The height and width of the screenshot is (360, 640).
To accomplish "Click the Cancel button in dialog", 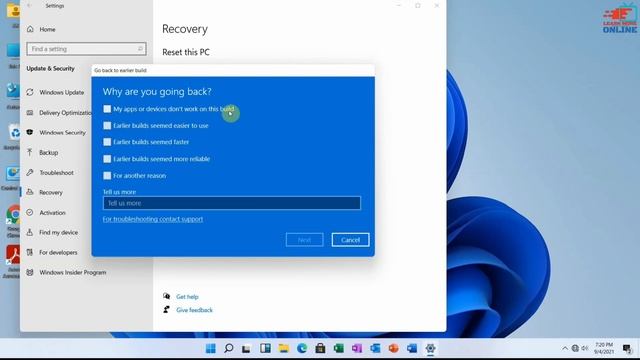I will [x=350, y=240].
